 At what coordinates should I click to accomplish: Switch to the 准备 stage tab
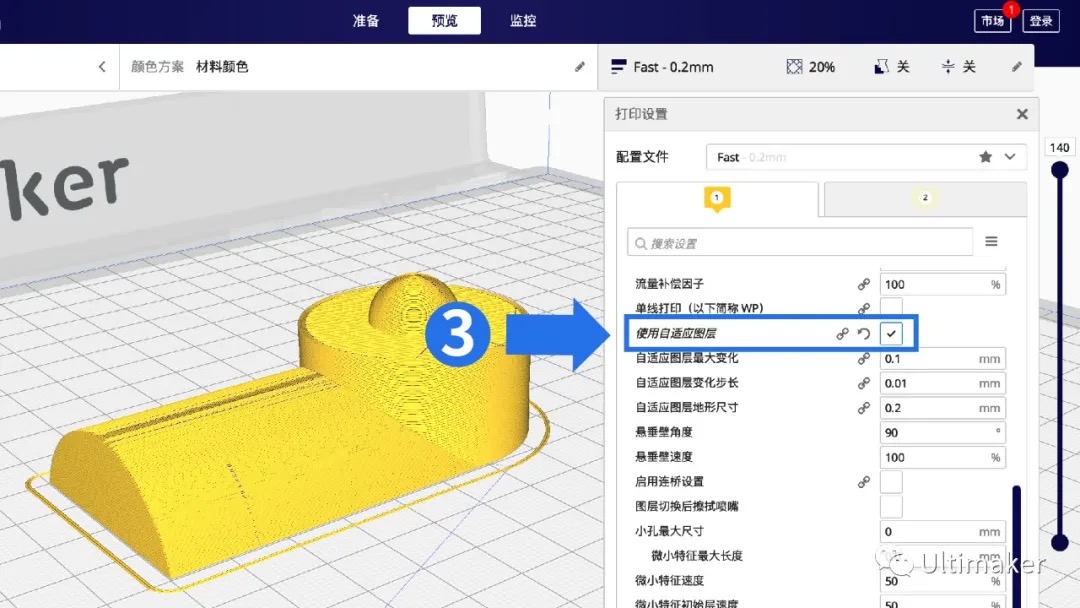366,21
